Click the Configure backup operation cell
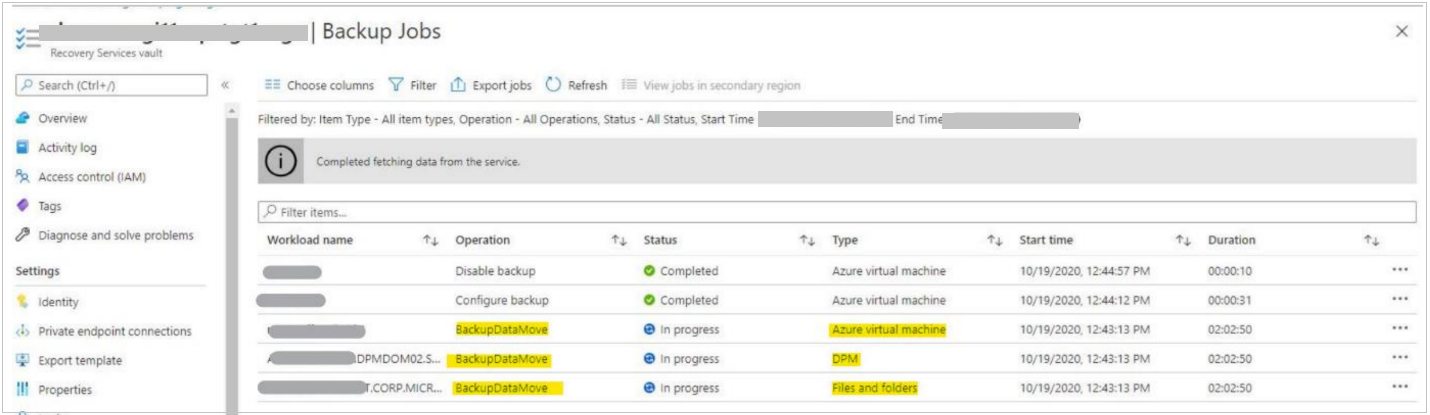 [502, 300]
